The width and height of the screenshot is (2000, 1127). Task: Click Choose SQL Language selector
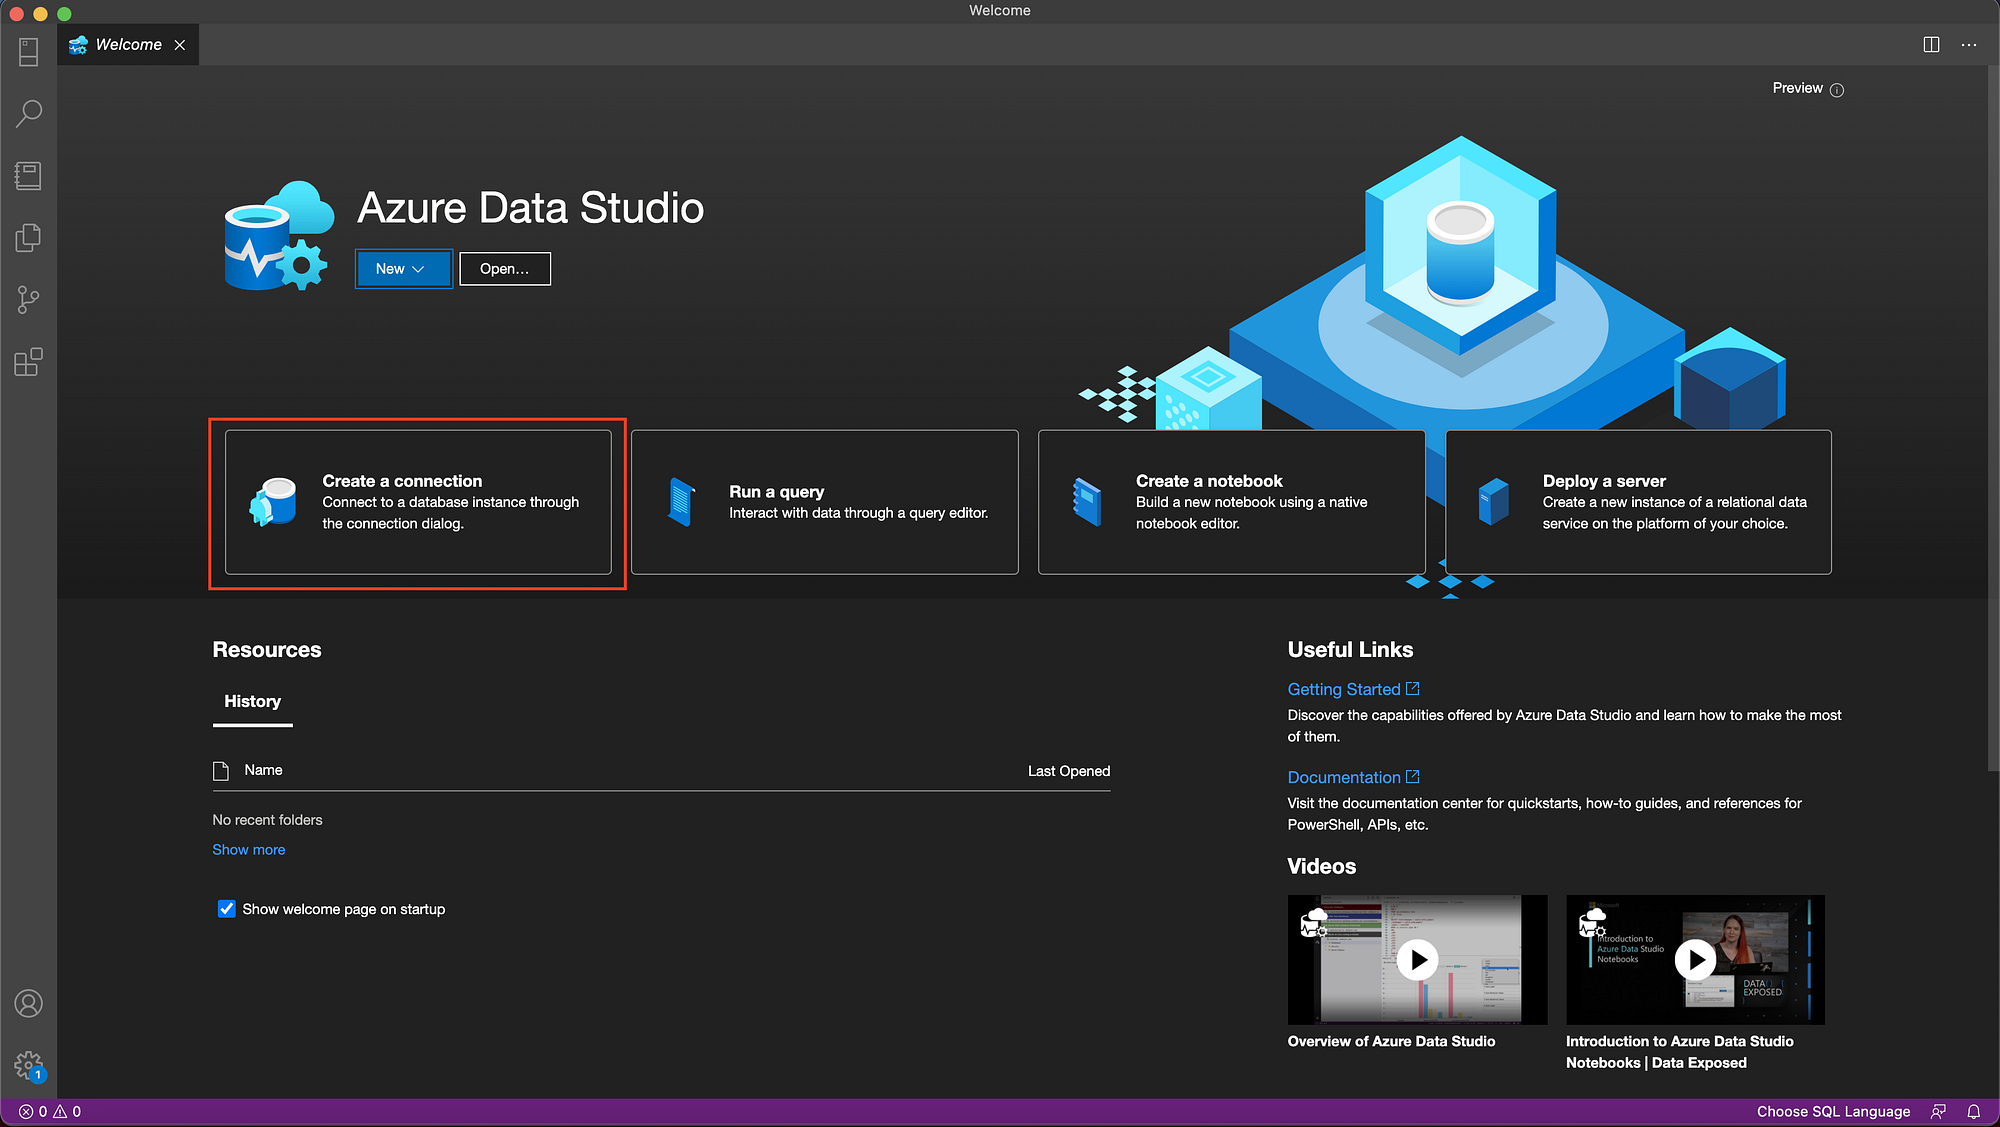[x=1833, y=1111]
